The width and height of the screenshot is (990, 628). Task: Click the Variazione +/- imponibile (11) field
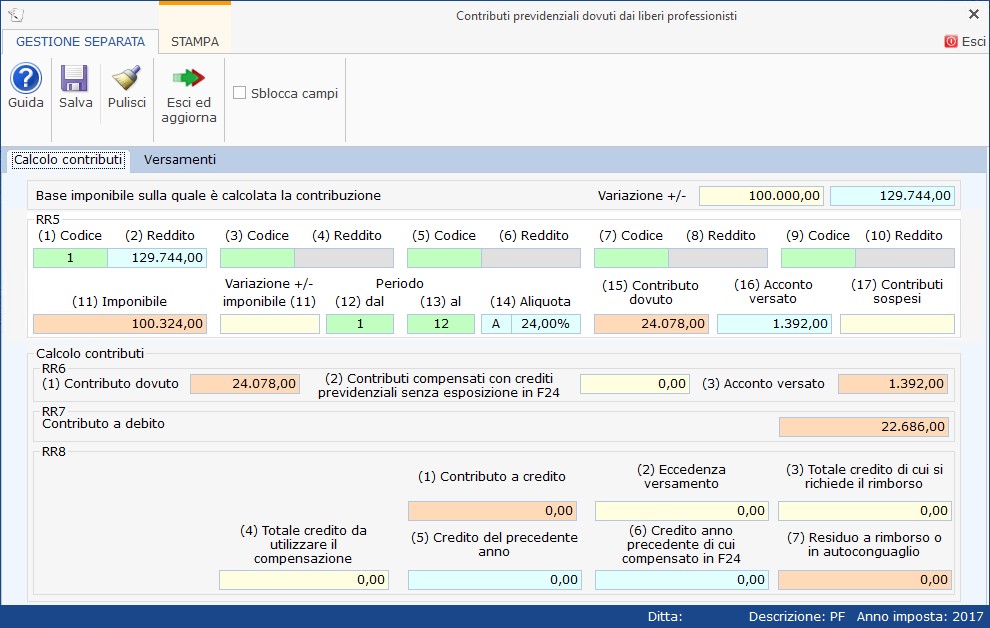click(270, 324)
